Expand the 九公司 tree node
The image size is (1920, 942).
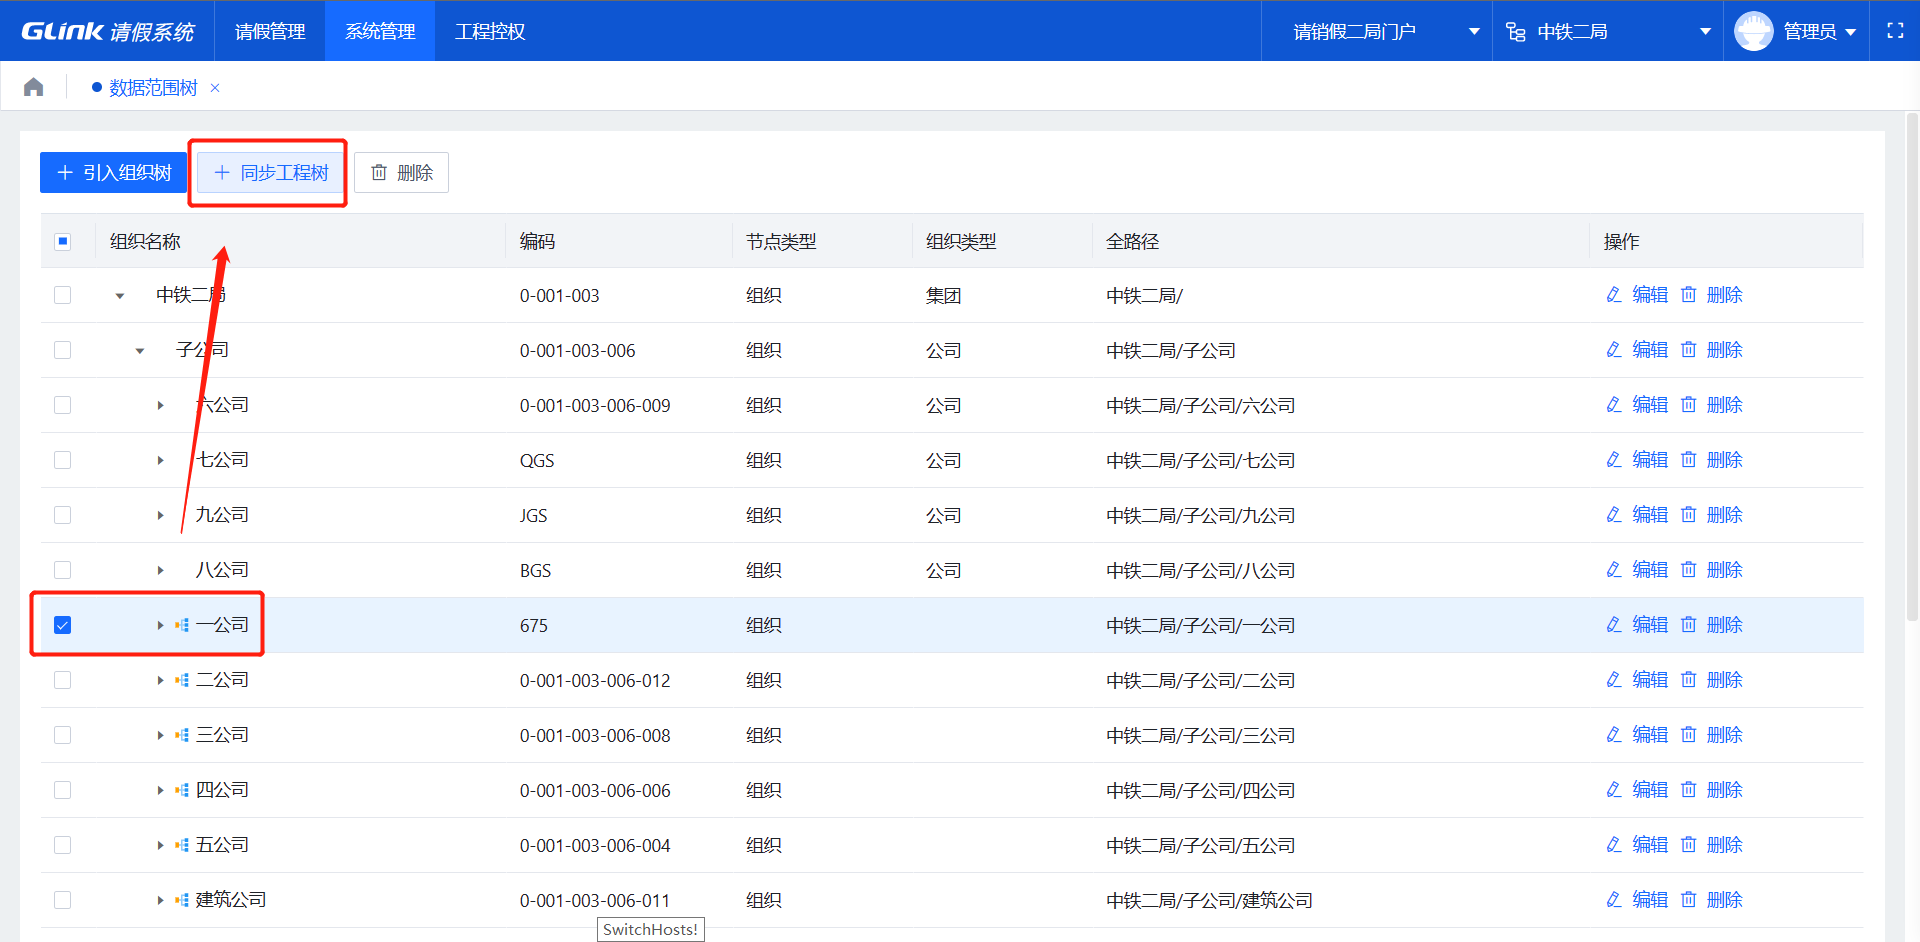point(160,515)
